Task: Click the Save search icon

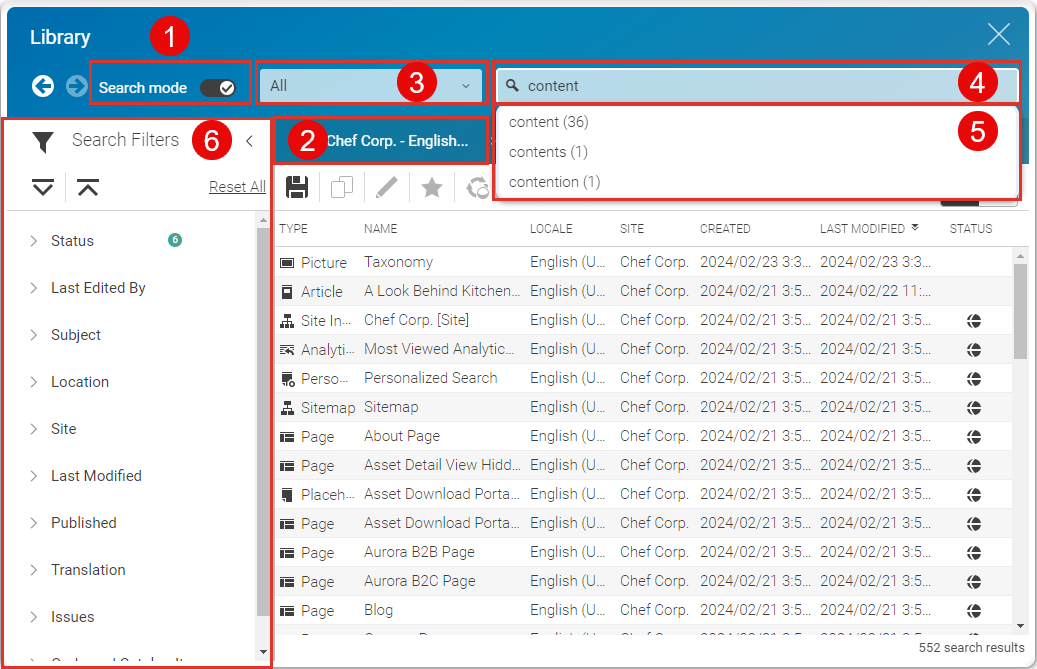Action: pyautogui.click(x=297, y=187)
